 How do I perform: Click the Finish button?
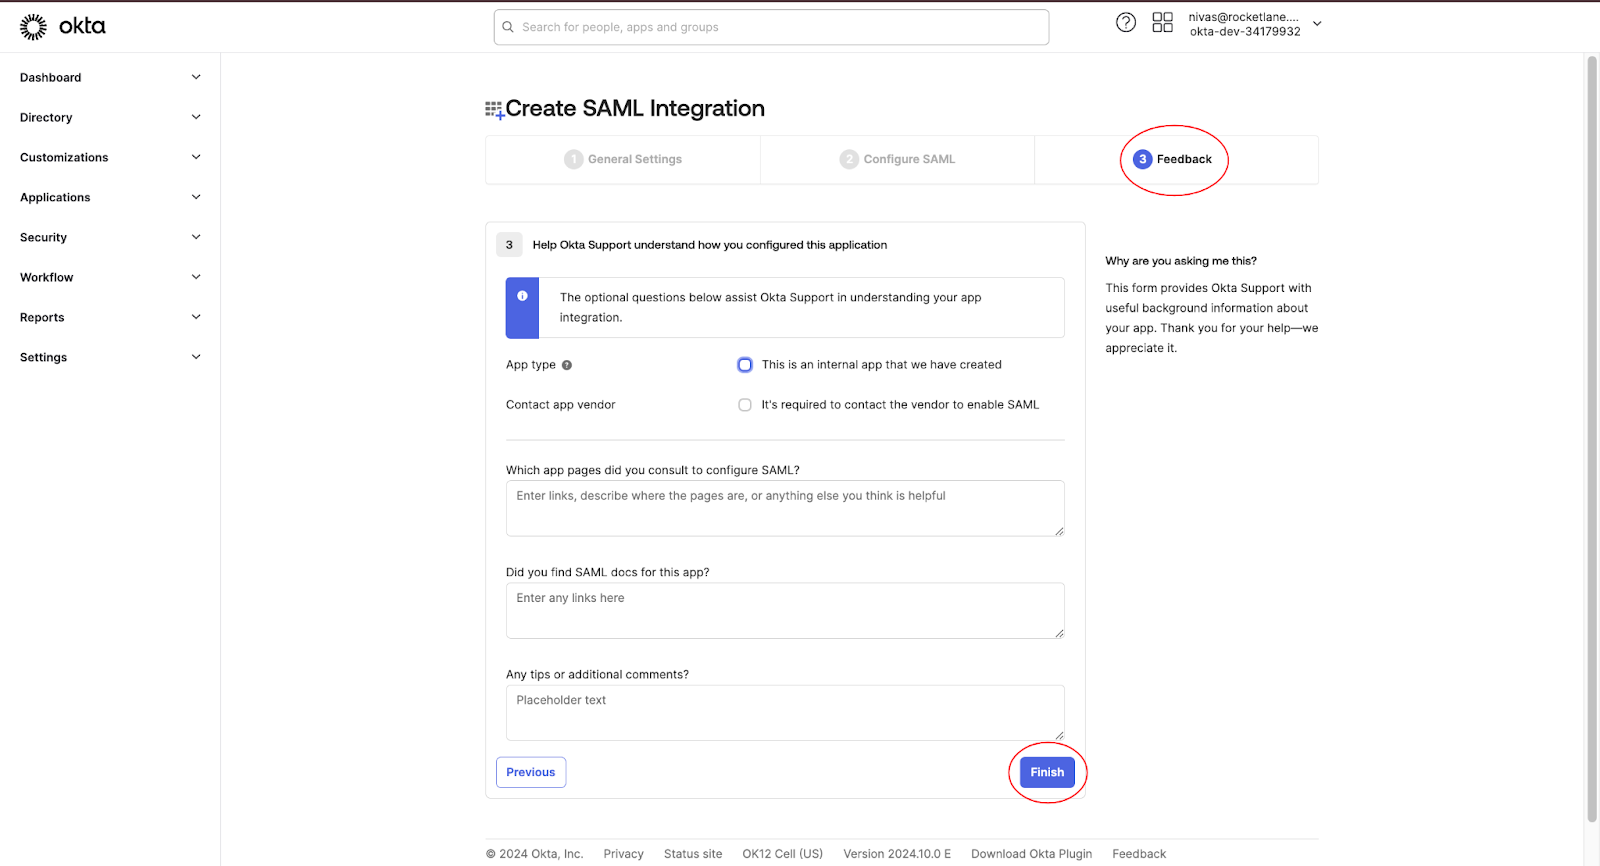pyautogui.click(x=1047, y=772)
